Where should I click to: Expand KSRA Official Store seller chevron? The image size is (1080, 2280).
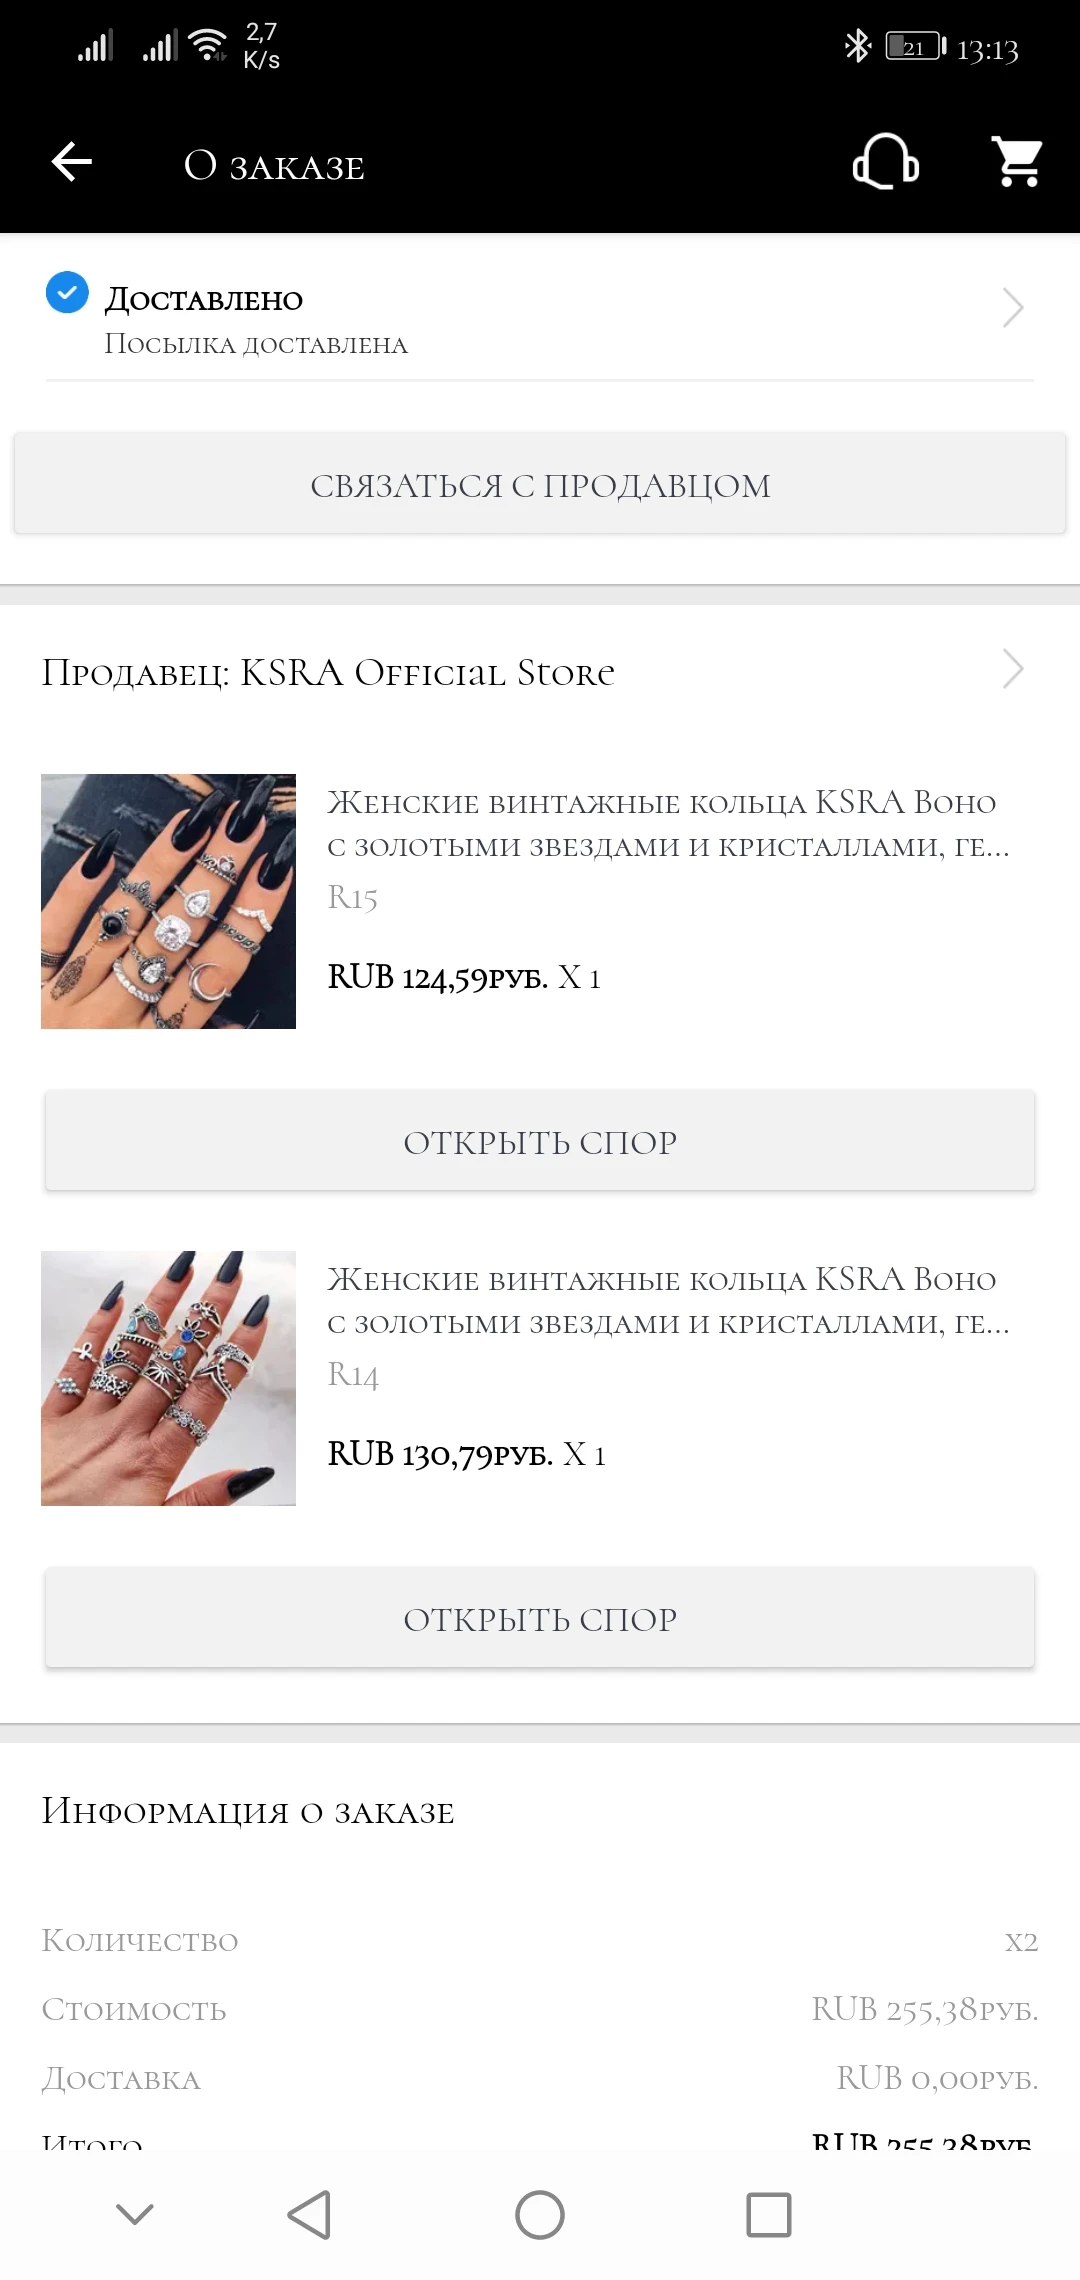[x=1013, y=669]
